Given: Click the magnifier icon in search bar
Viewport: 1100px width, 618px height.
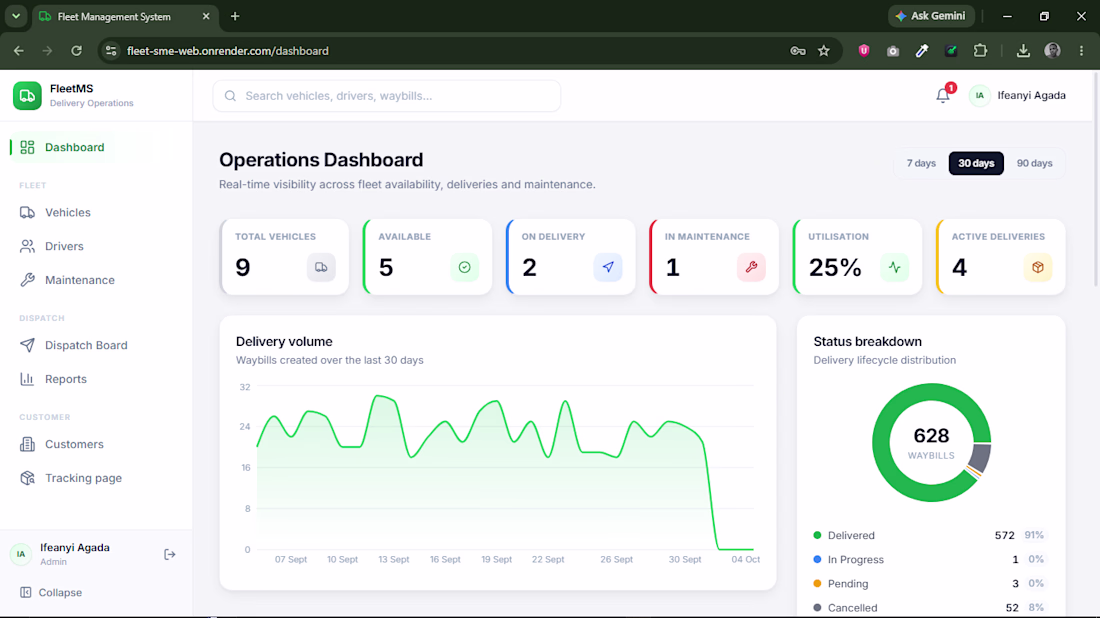Looking at the screenshot, I should (230, 96).
